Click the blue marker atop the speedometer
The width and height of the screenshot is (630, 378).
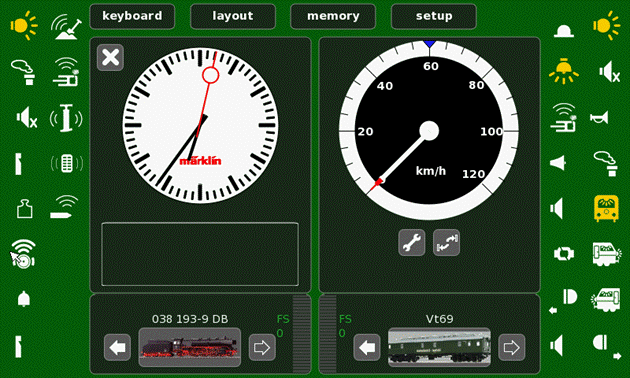click(x=430, y=43)
